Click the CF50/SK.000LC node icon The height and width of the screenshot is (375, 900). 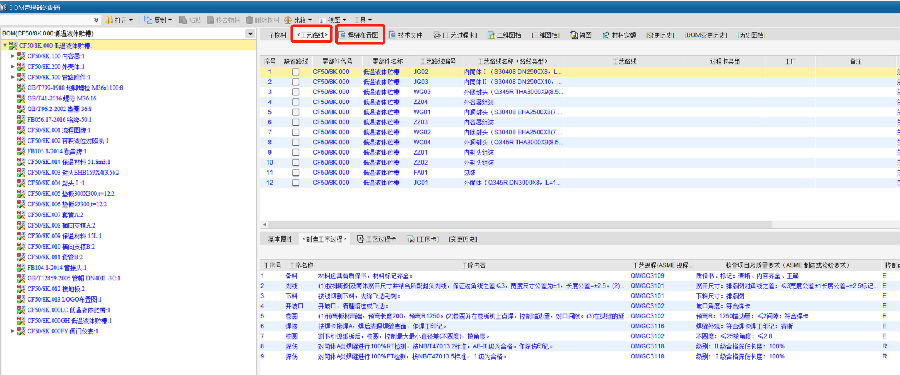tap(21, 310)
